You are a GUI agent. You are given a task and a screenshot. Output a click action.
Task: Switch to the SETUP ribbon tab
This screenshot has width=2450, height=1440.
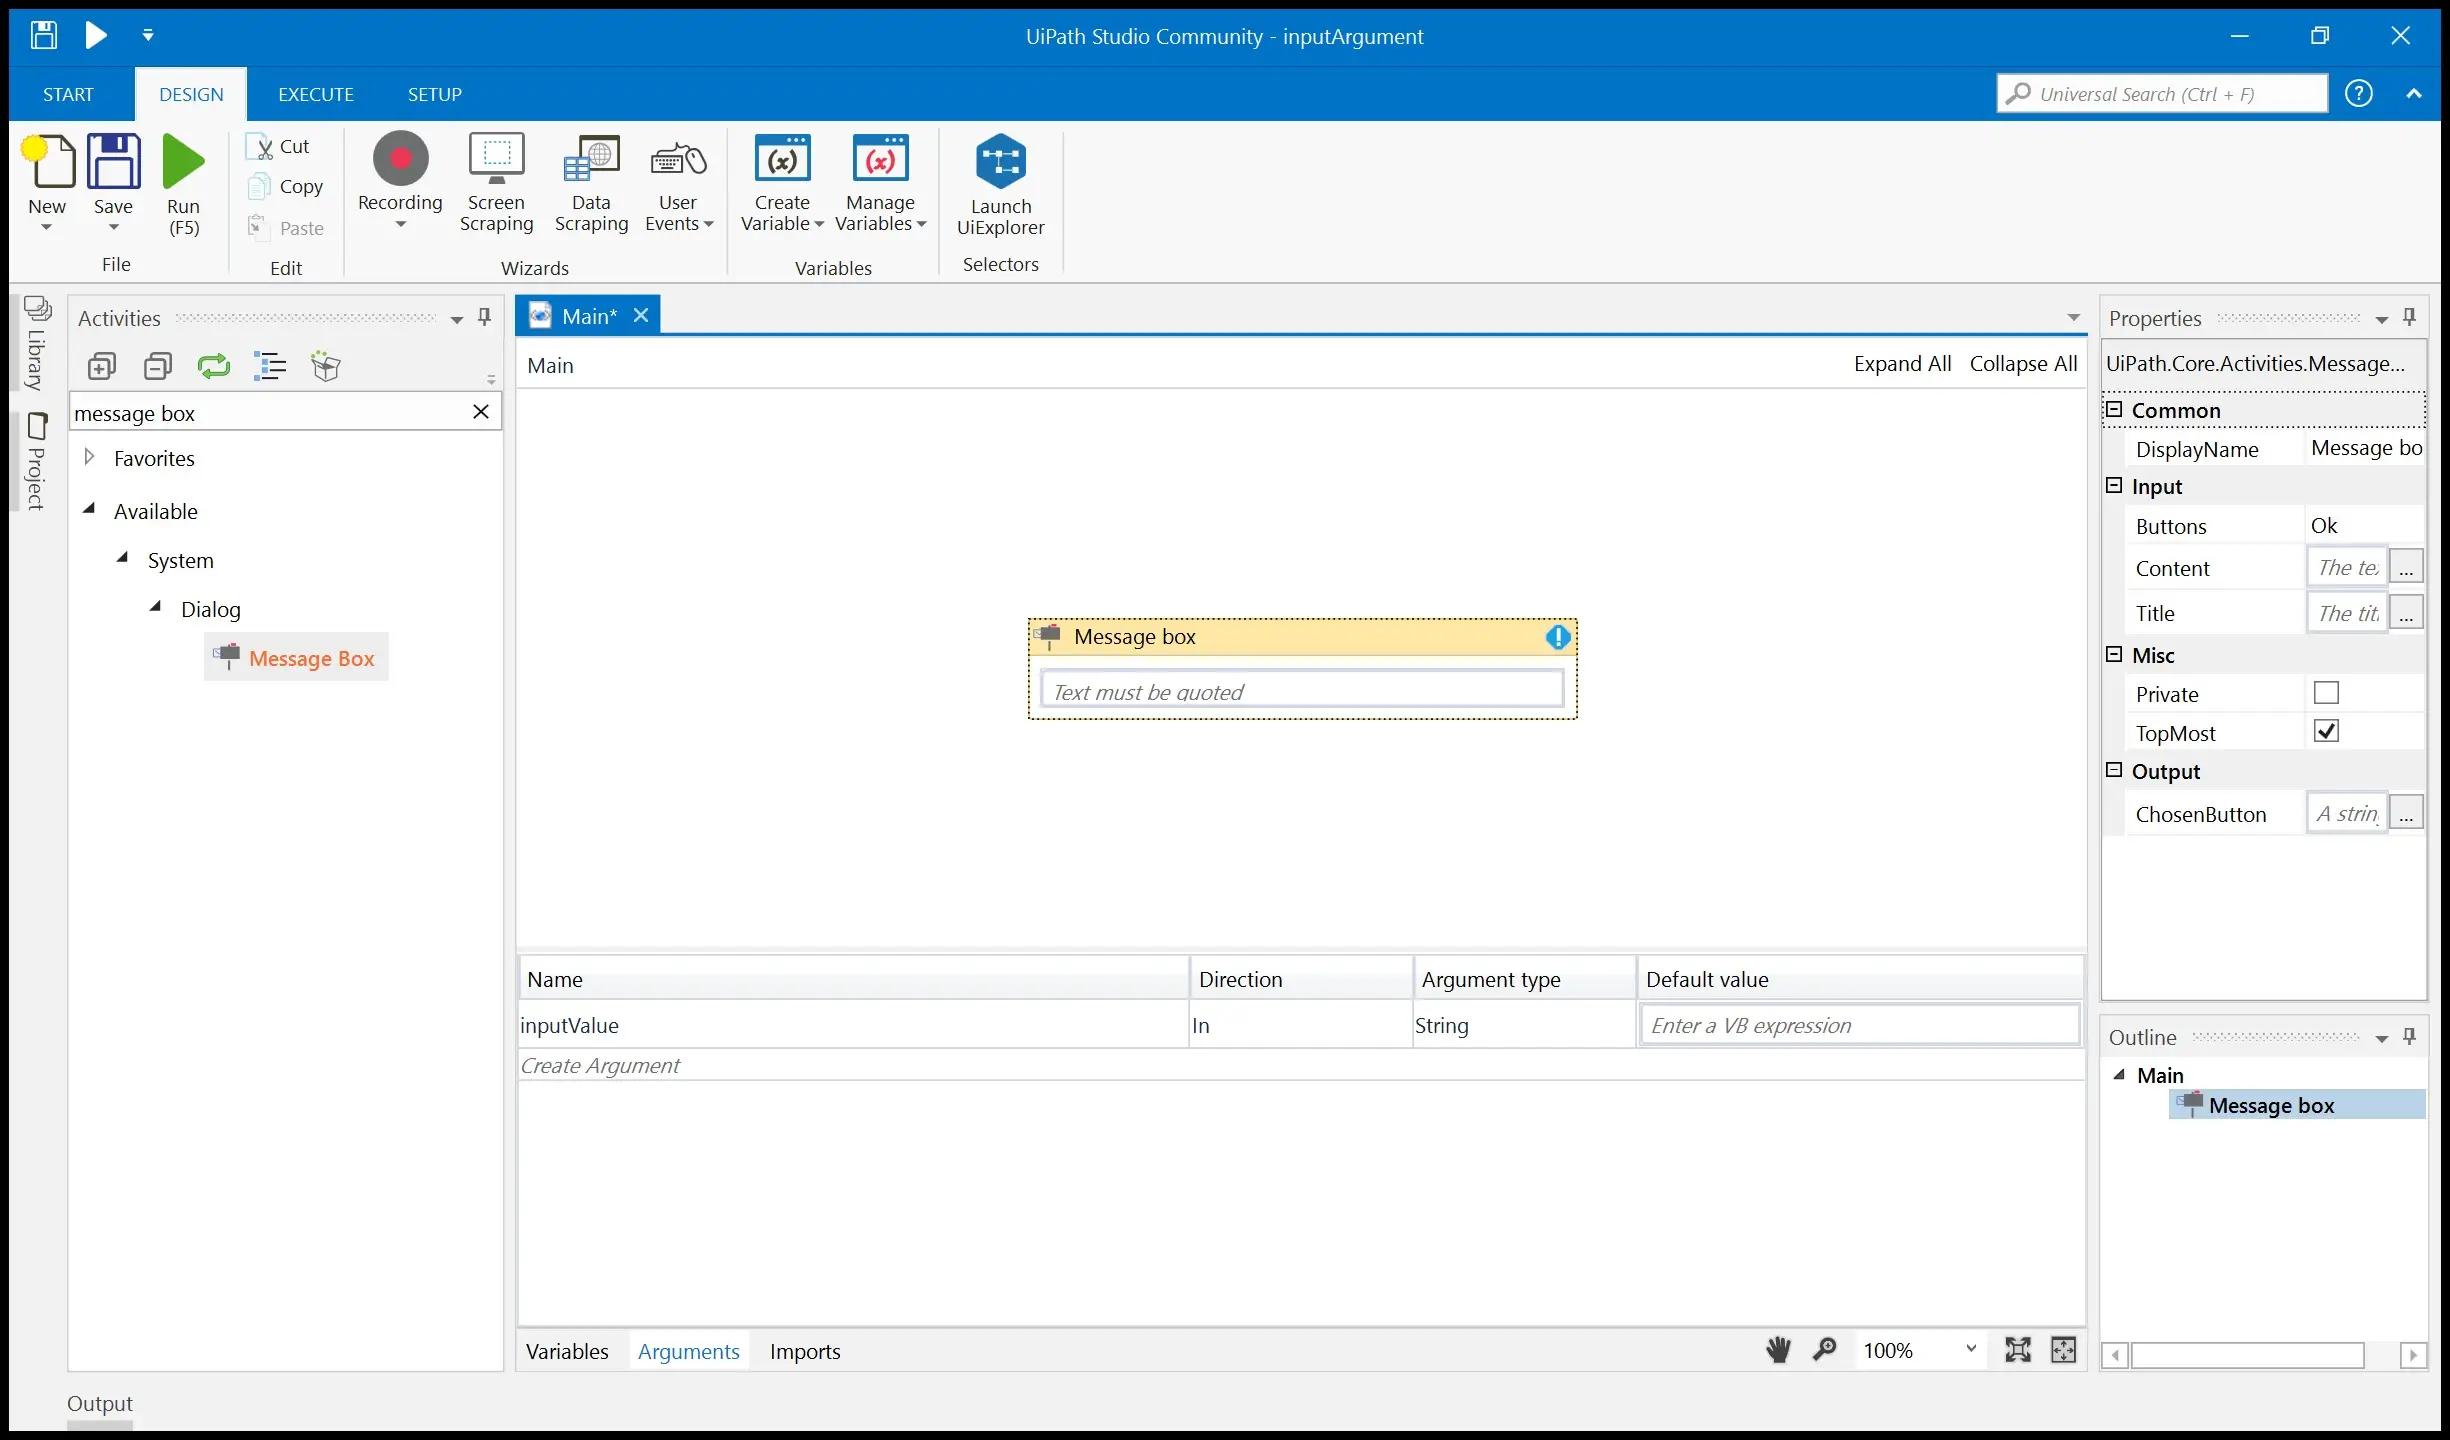coord(435,94)
